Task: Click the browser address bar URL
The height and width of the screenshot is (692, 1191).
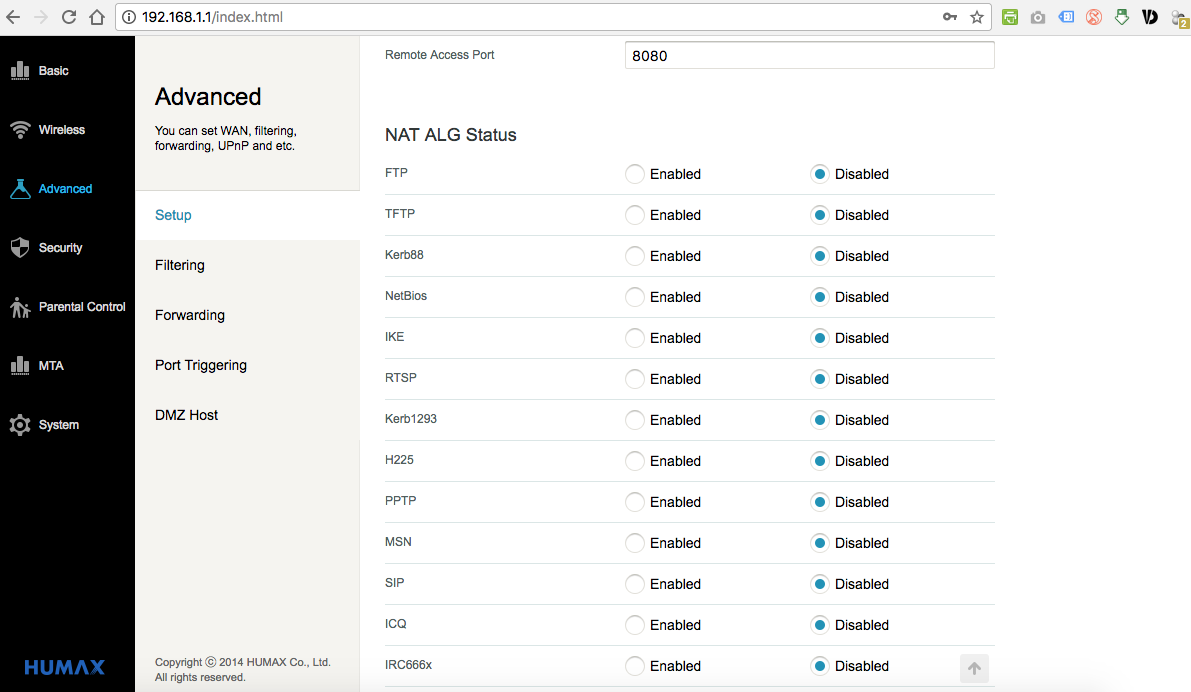Action: point(500,17)
